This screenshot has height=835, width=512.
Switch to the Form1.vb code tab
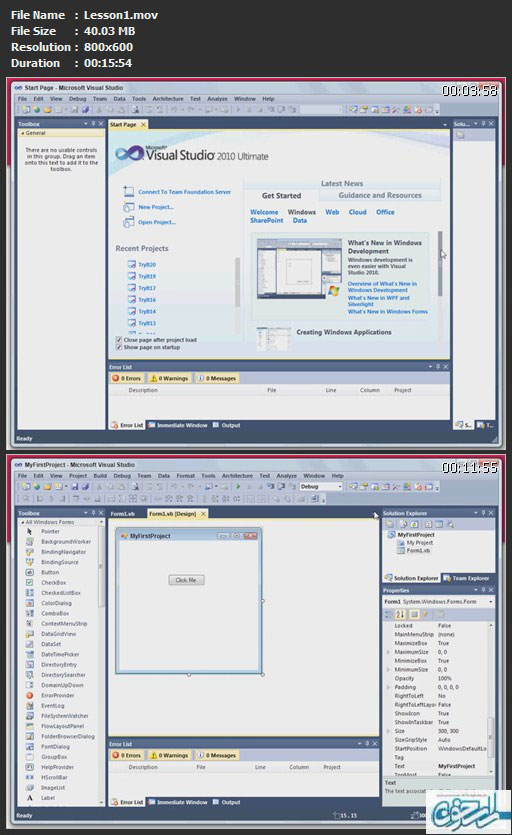pos(123,514)
